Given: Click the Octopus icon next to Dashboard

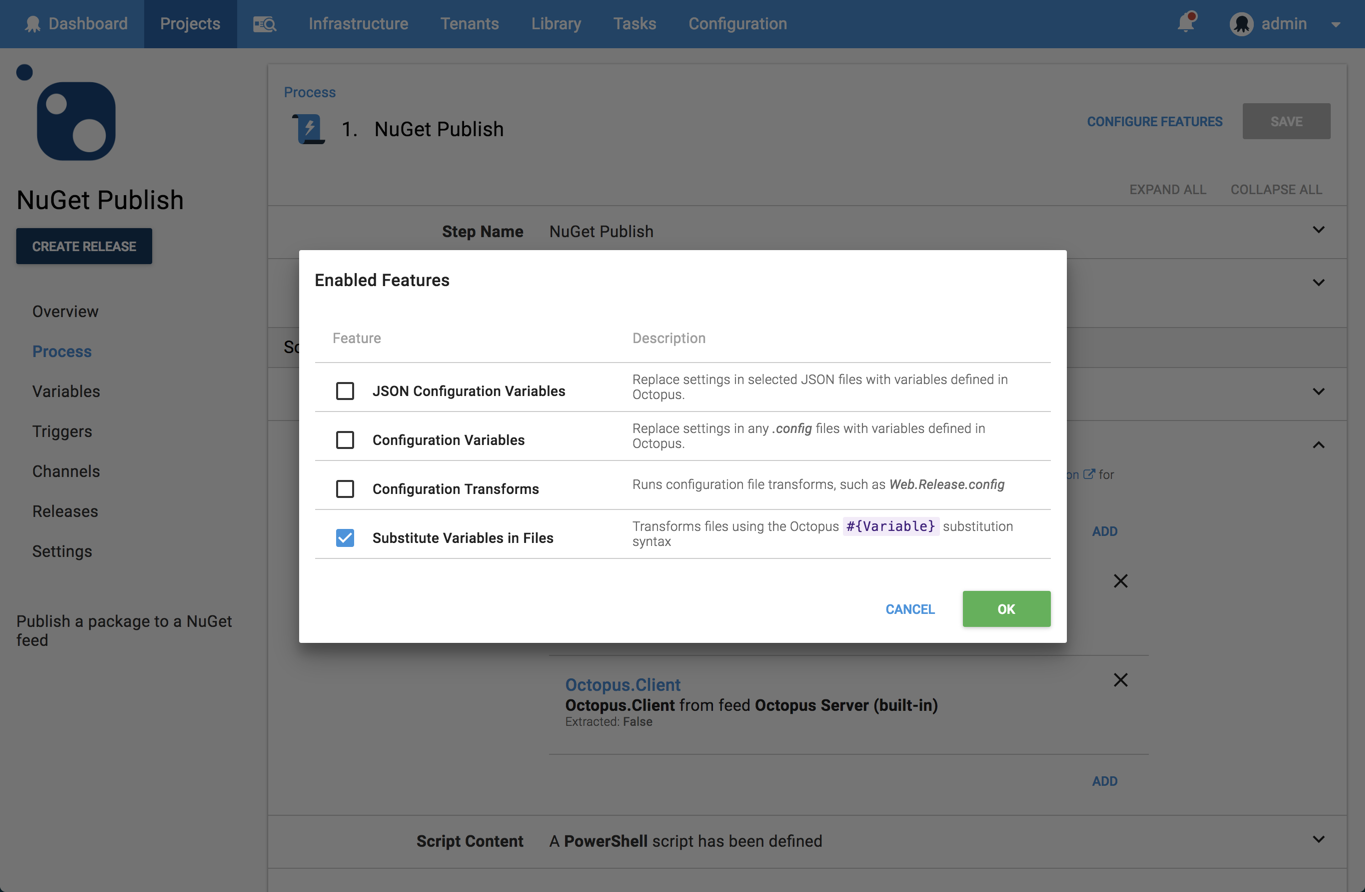Looking at the screenshot, I should point(33,24).
